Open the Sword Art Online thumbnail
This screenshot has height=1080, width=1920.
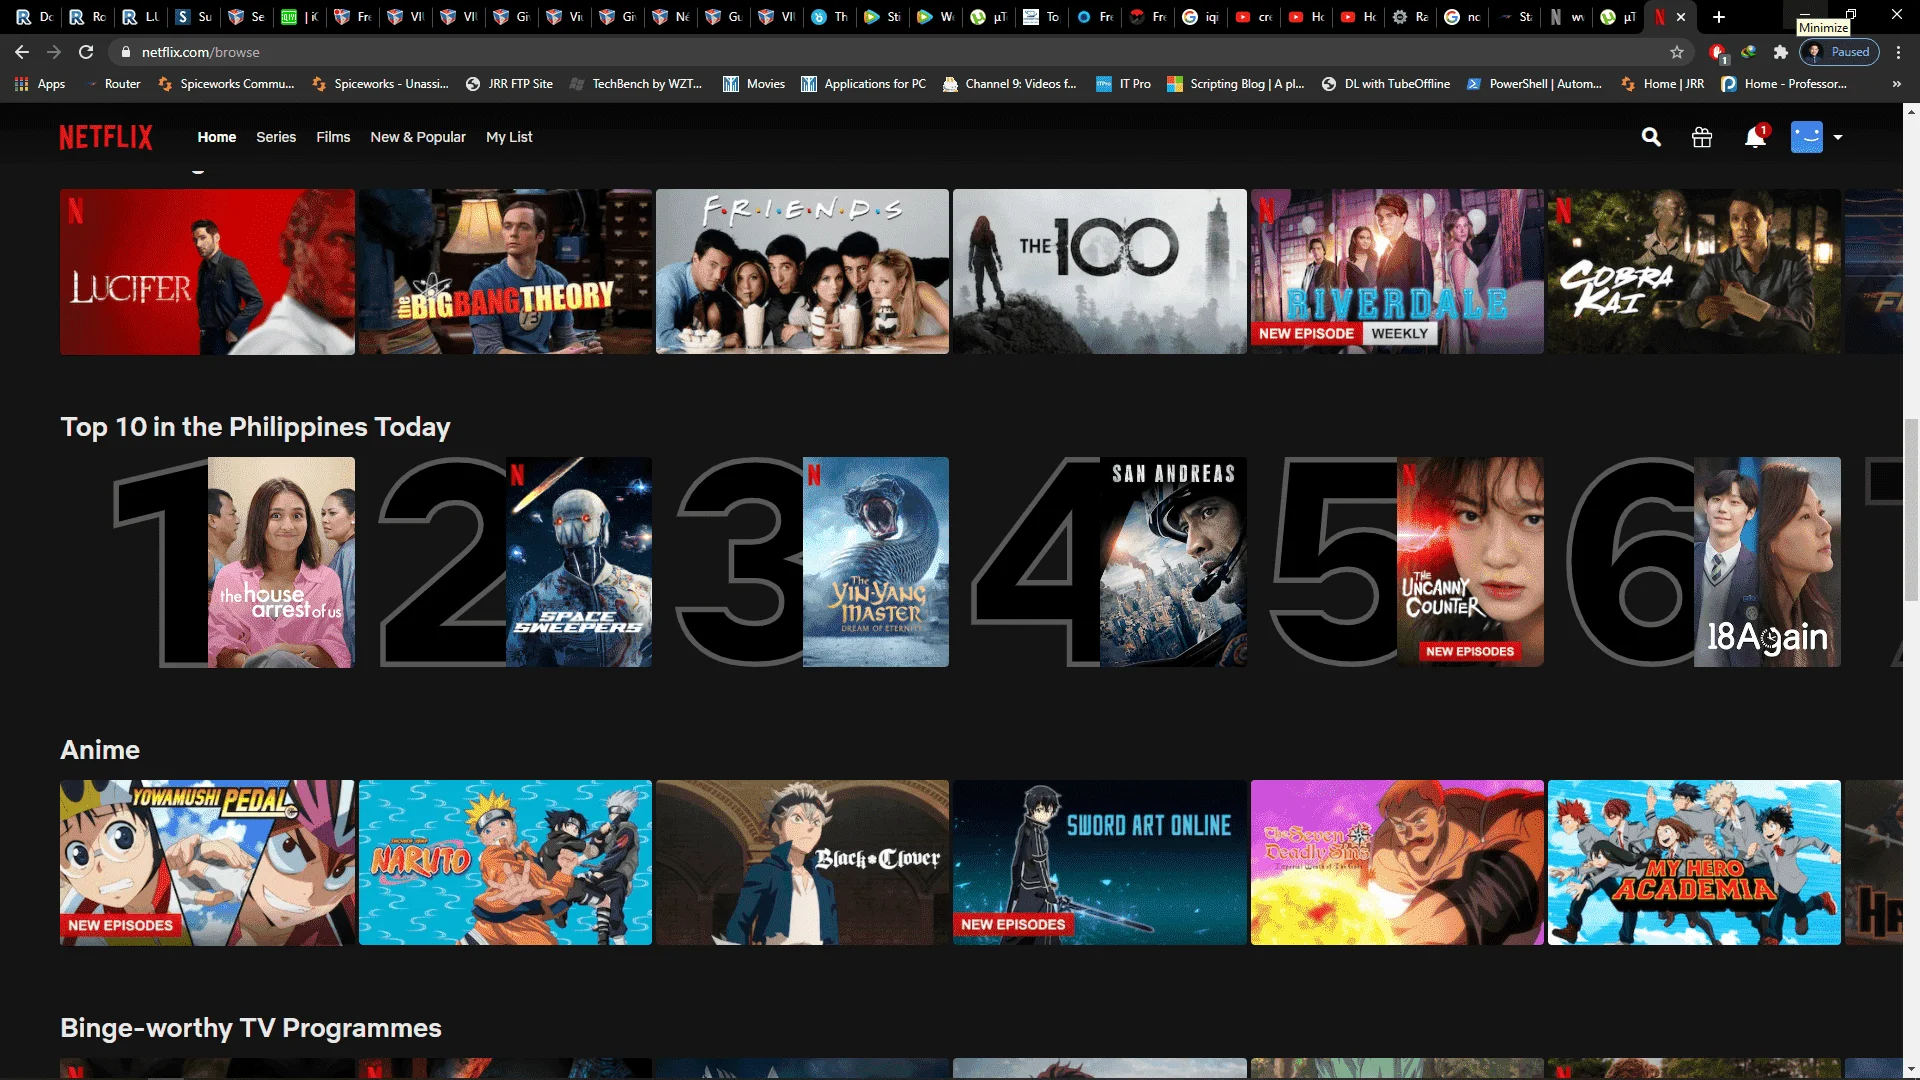click(x=1100, y=863)
